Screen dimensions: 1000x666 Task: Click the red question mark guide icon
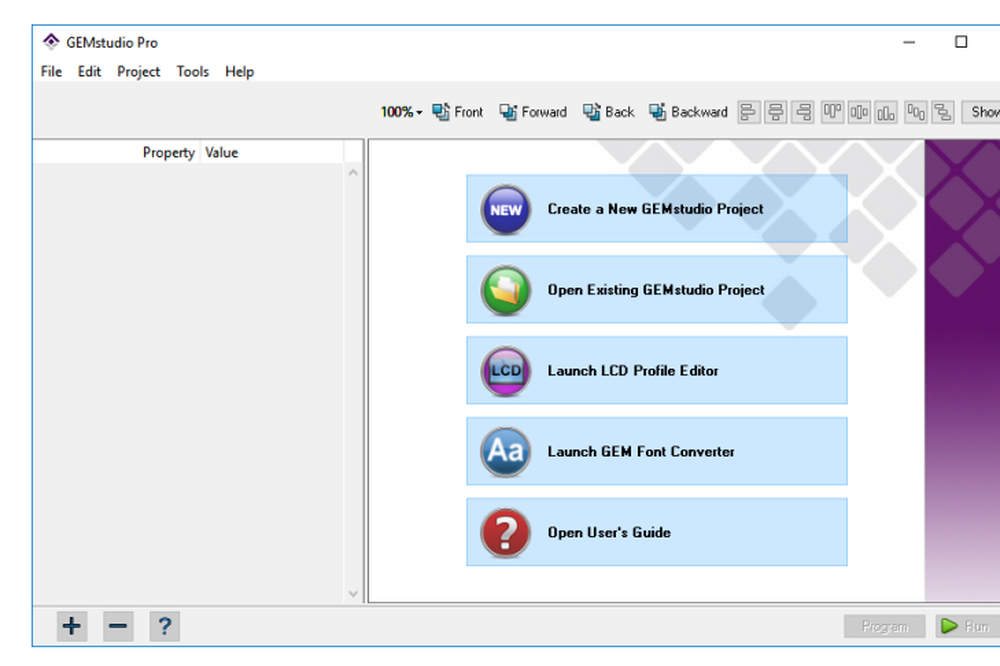pyautogui.click(x=505, y=533)
